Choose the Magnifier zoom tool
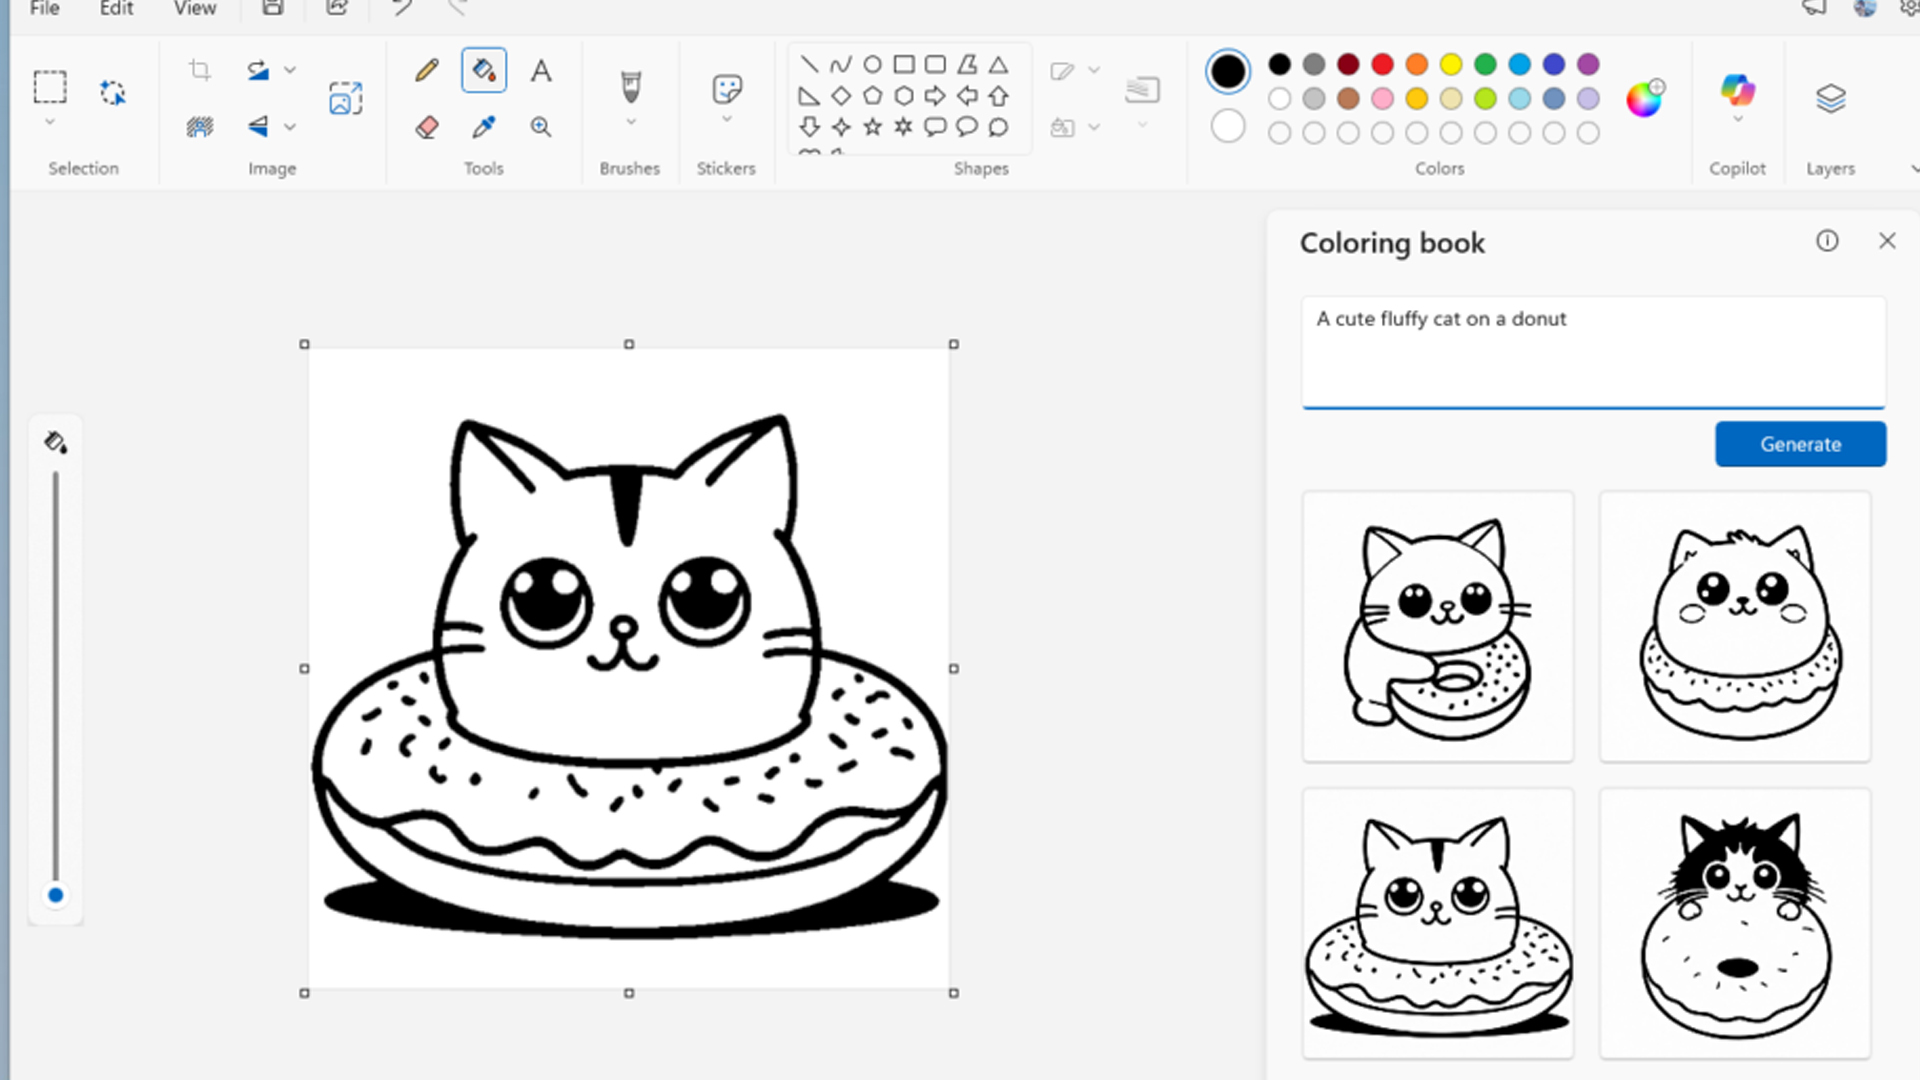The height and width of the screenshot is (1080, 1920). (541, 127)
